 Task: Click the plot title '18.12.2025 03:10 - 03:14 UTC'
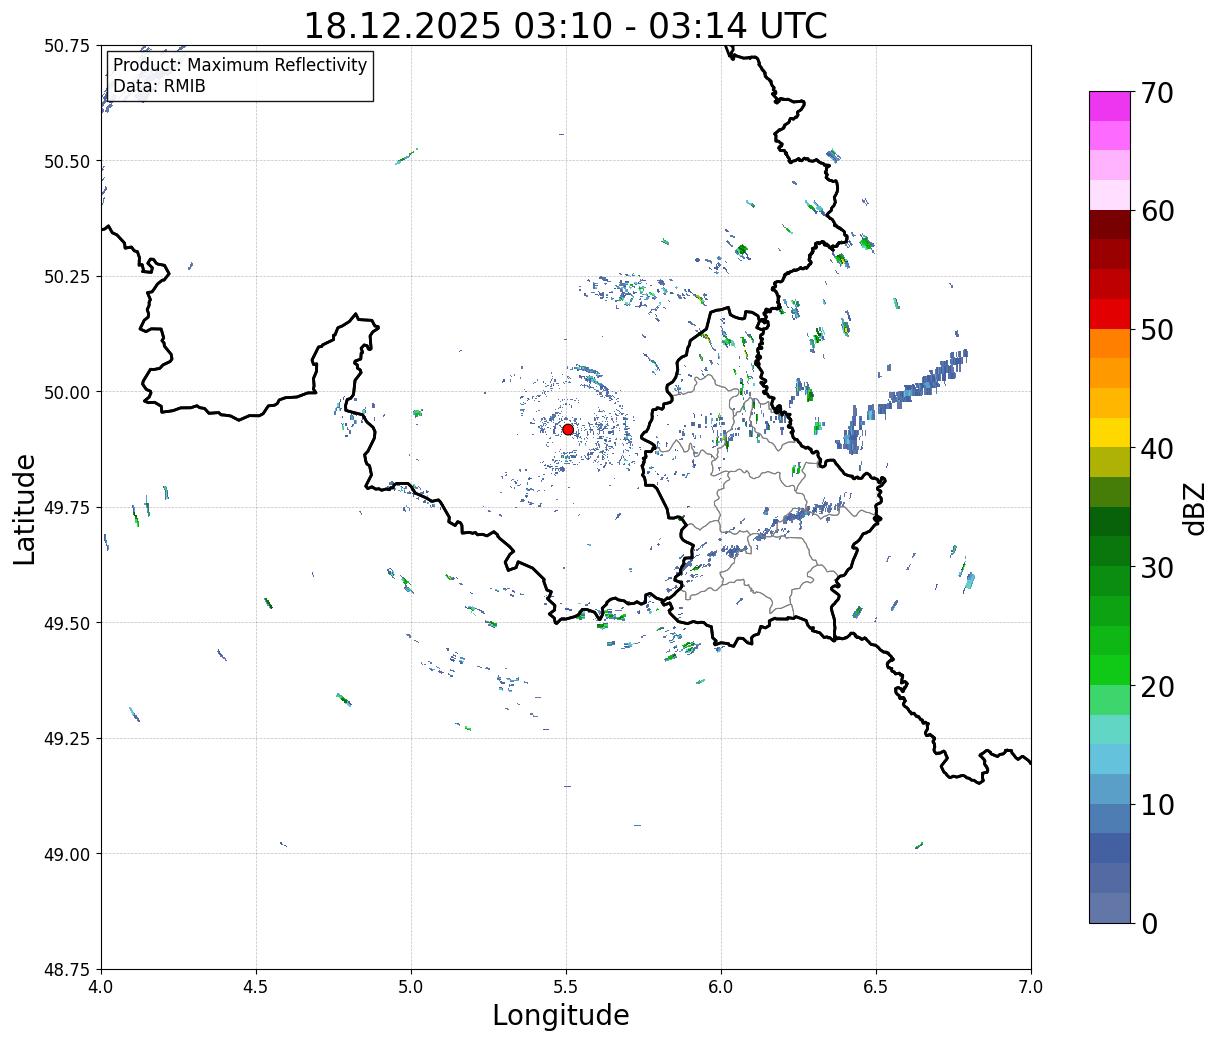[565, 25]
